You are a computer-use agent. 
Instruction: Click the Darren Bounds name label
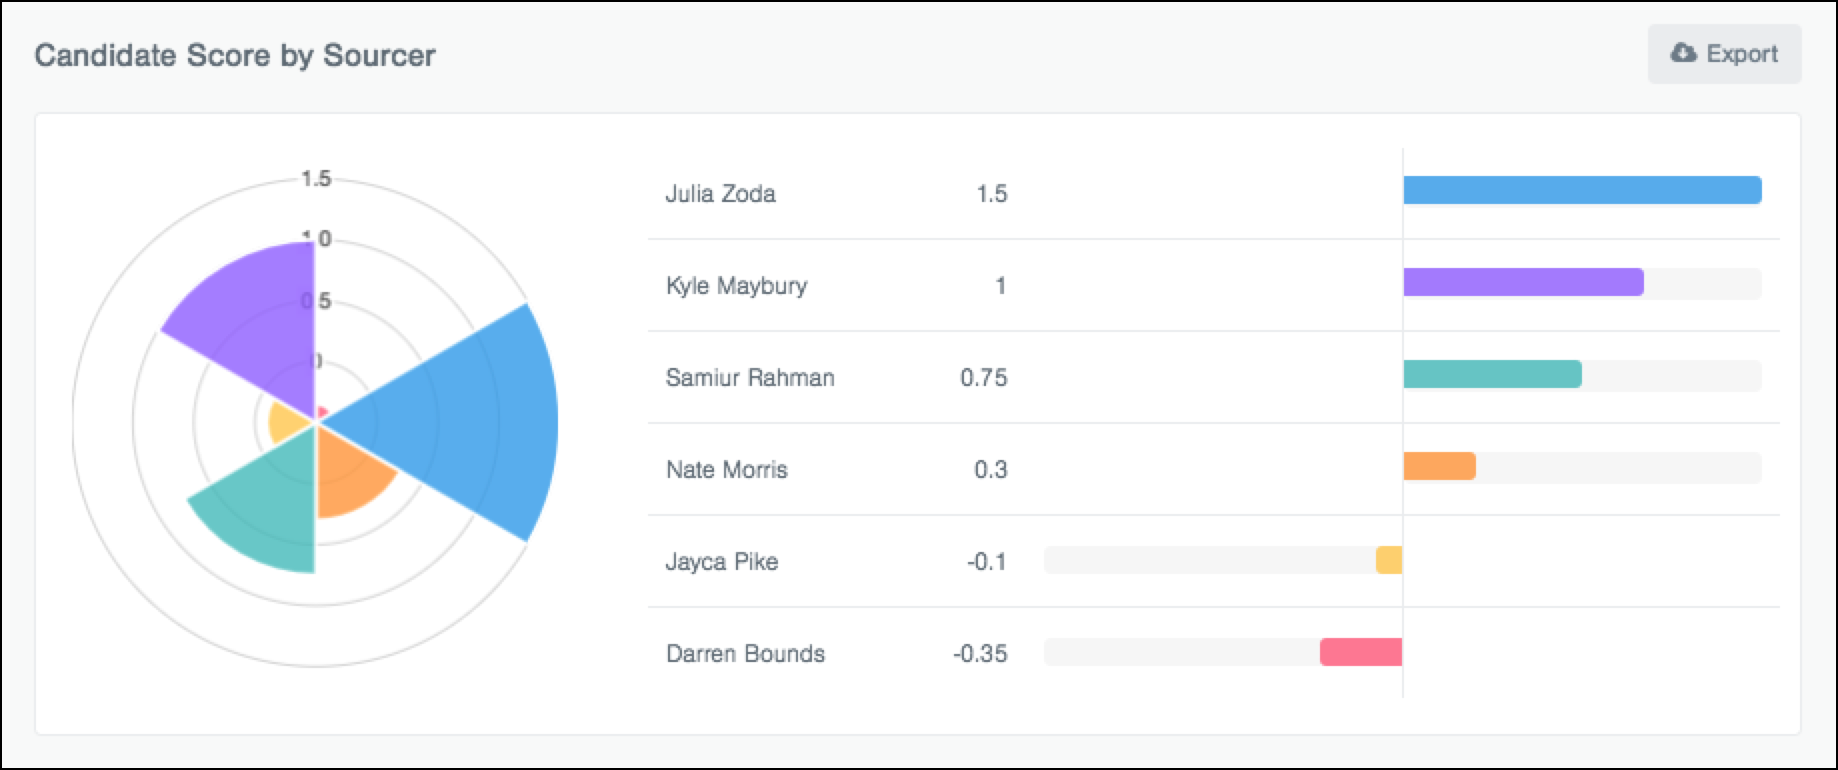coord(746,654)
